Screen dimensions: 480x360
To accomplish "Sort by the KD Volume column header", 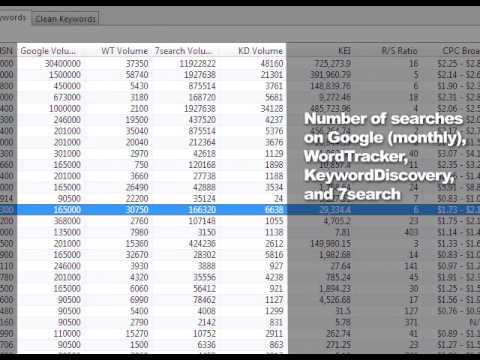I will click(x=260, y=51).
